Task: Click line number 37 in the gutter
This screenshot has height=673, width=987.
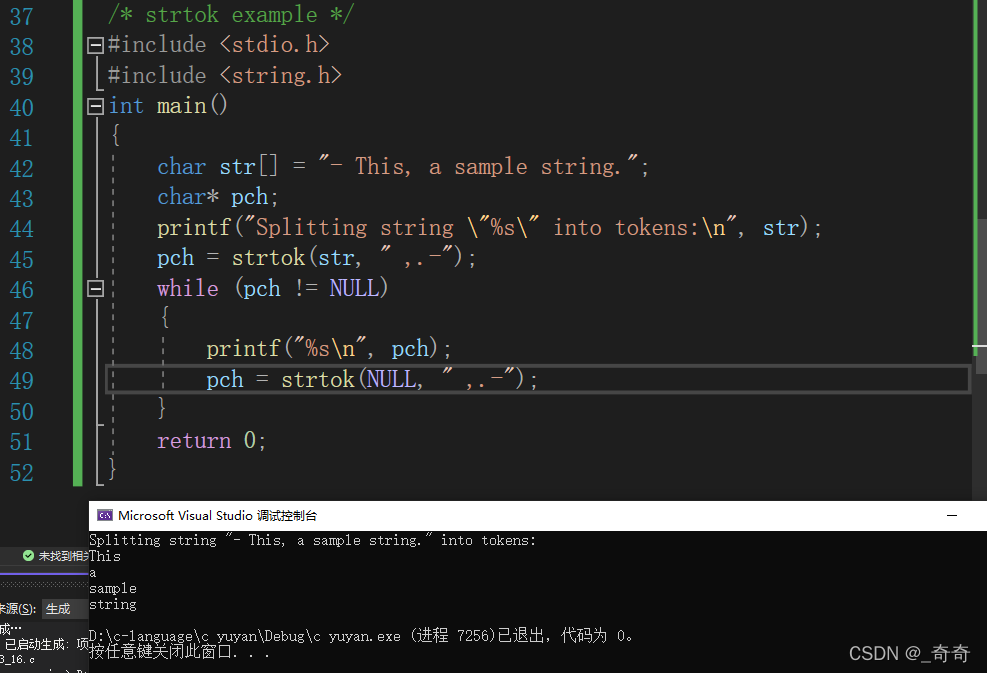Action: point(21,16)
